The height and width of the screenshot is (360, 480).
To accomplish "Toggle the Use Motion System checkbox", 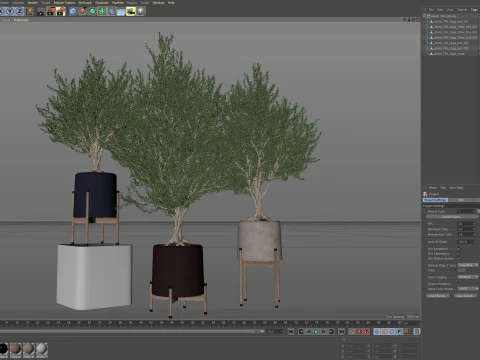I will (459, 258).
